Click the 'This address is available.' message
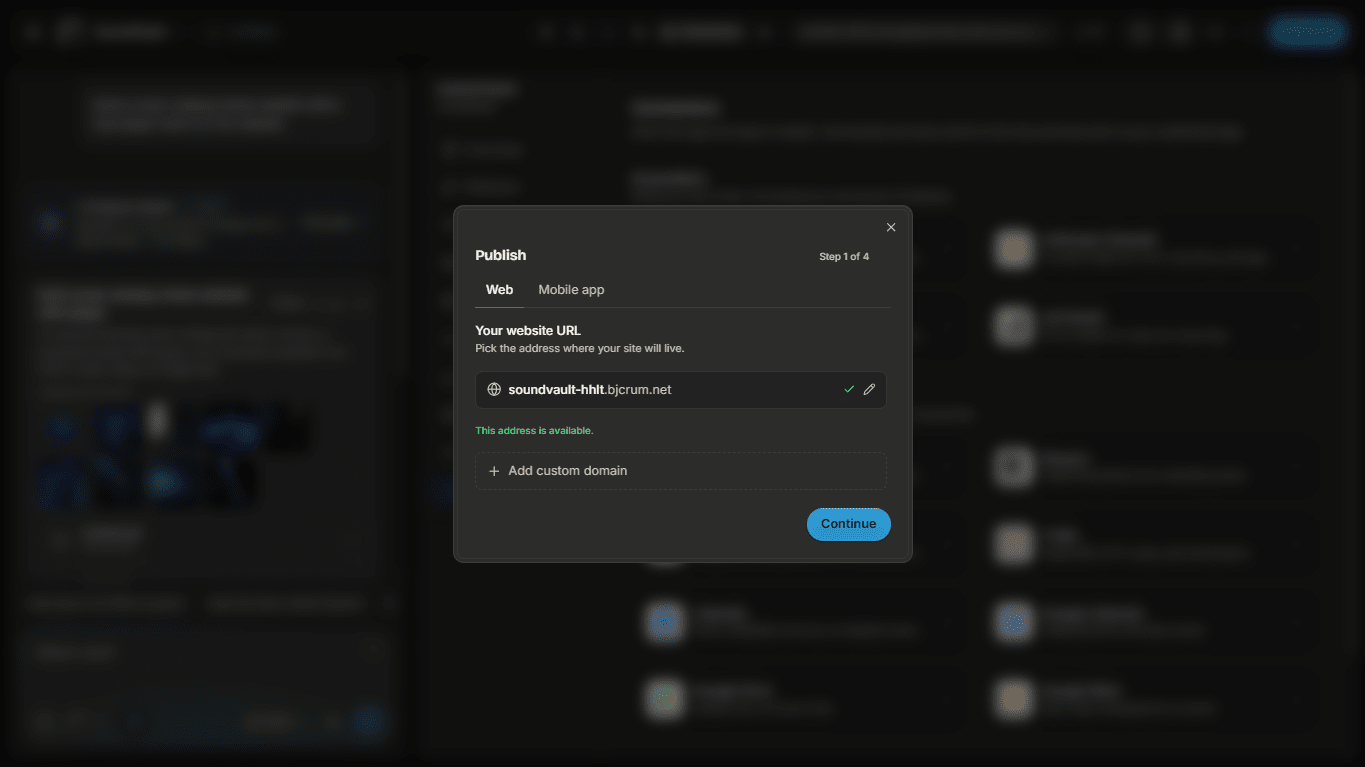Viewport: 1365px width, 767px height. pyautogui.click(x=534, y=431)
